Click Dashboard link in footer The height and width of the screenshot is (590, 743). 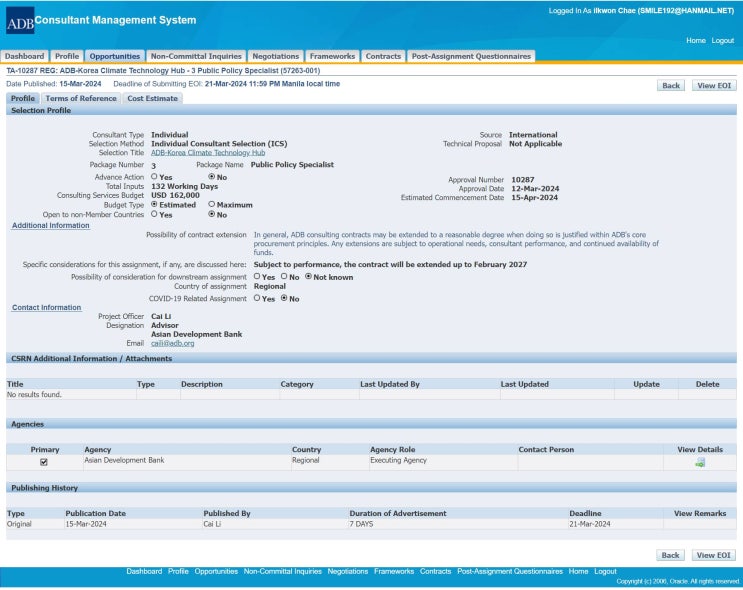144,571
